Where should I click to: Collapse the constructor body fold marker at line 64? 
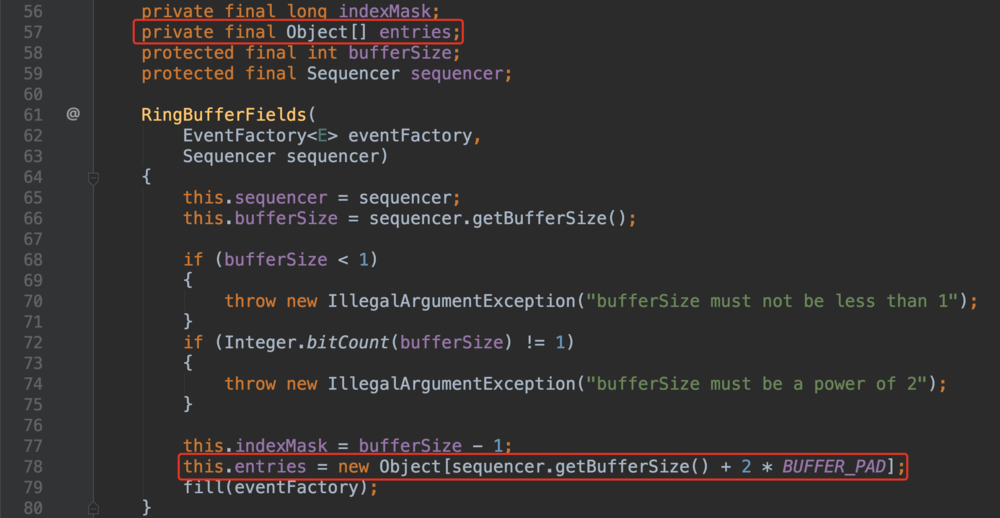(x=93, y=177)
